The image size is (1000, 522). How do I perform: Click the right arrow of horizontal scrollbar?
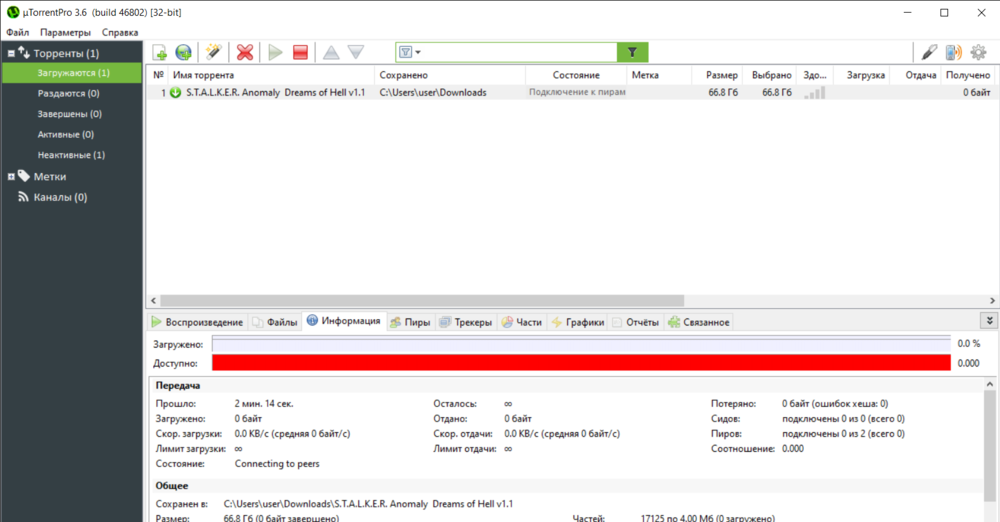[992, 300]
